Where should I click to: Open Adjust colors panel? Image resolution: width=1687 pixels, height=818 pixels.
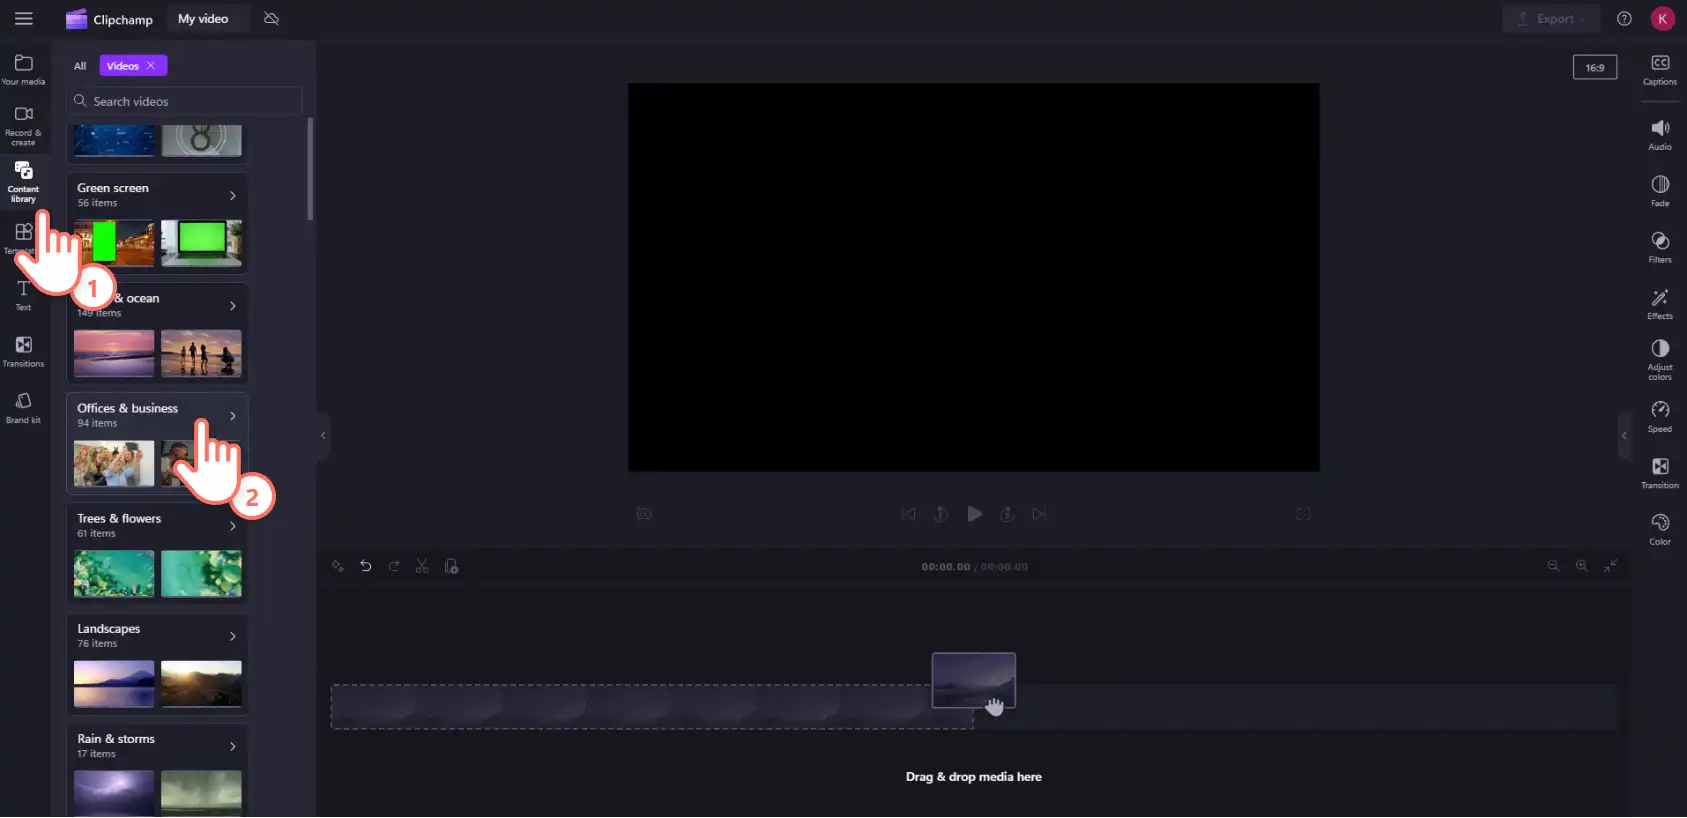click(x=1659, y=359)
